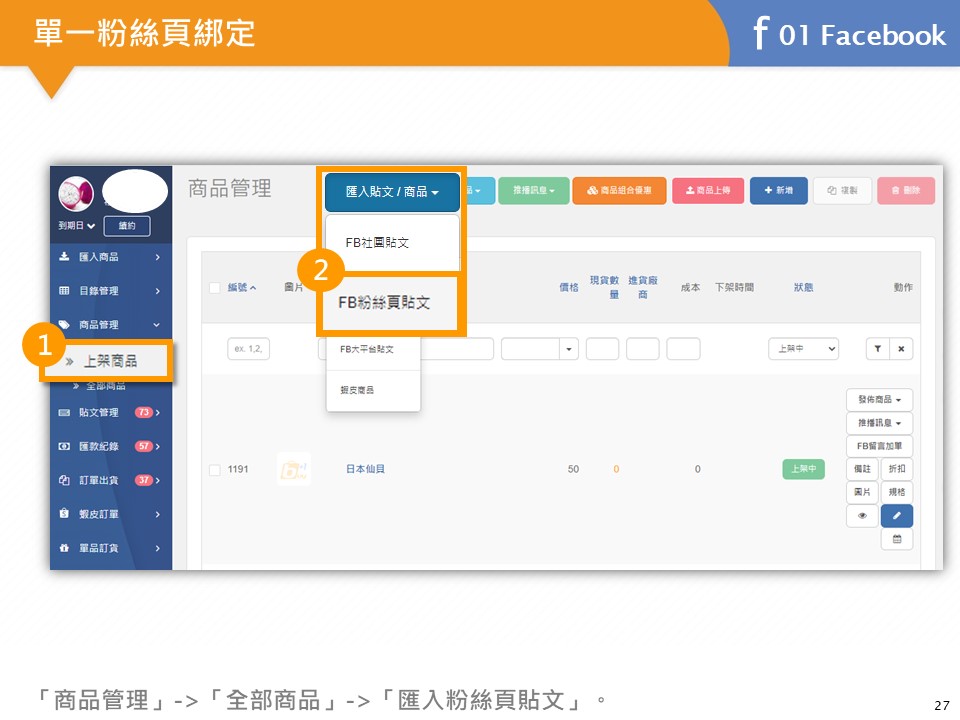Click the blue 新增 plus button
This screenshot has height=720, width=960.
(778, 190)
